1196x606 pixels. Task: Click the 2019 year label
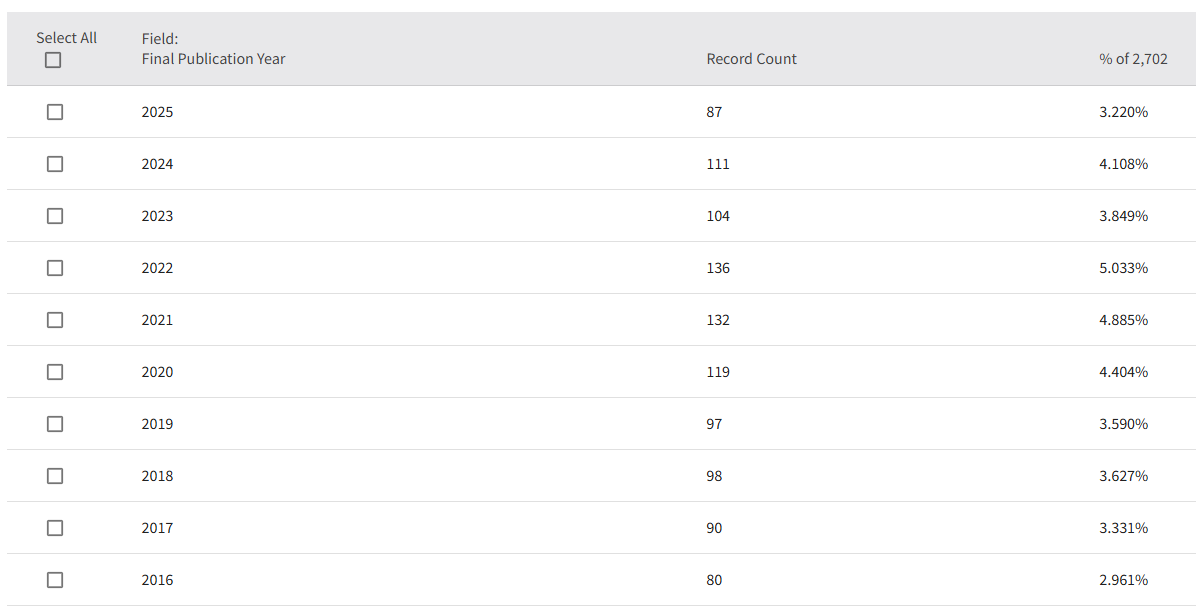[157, 424]
